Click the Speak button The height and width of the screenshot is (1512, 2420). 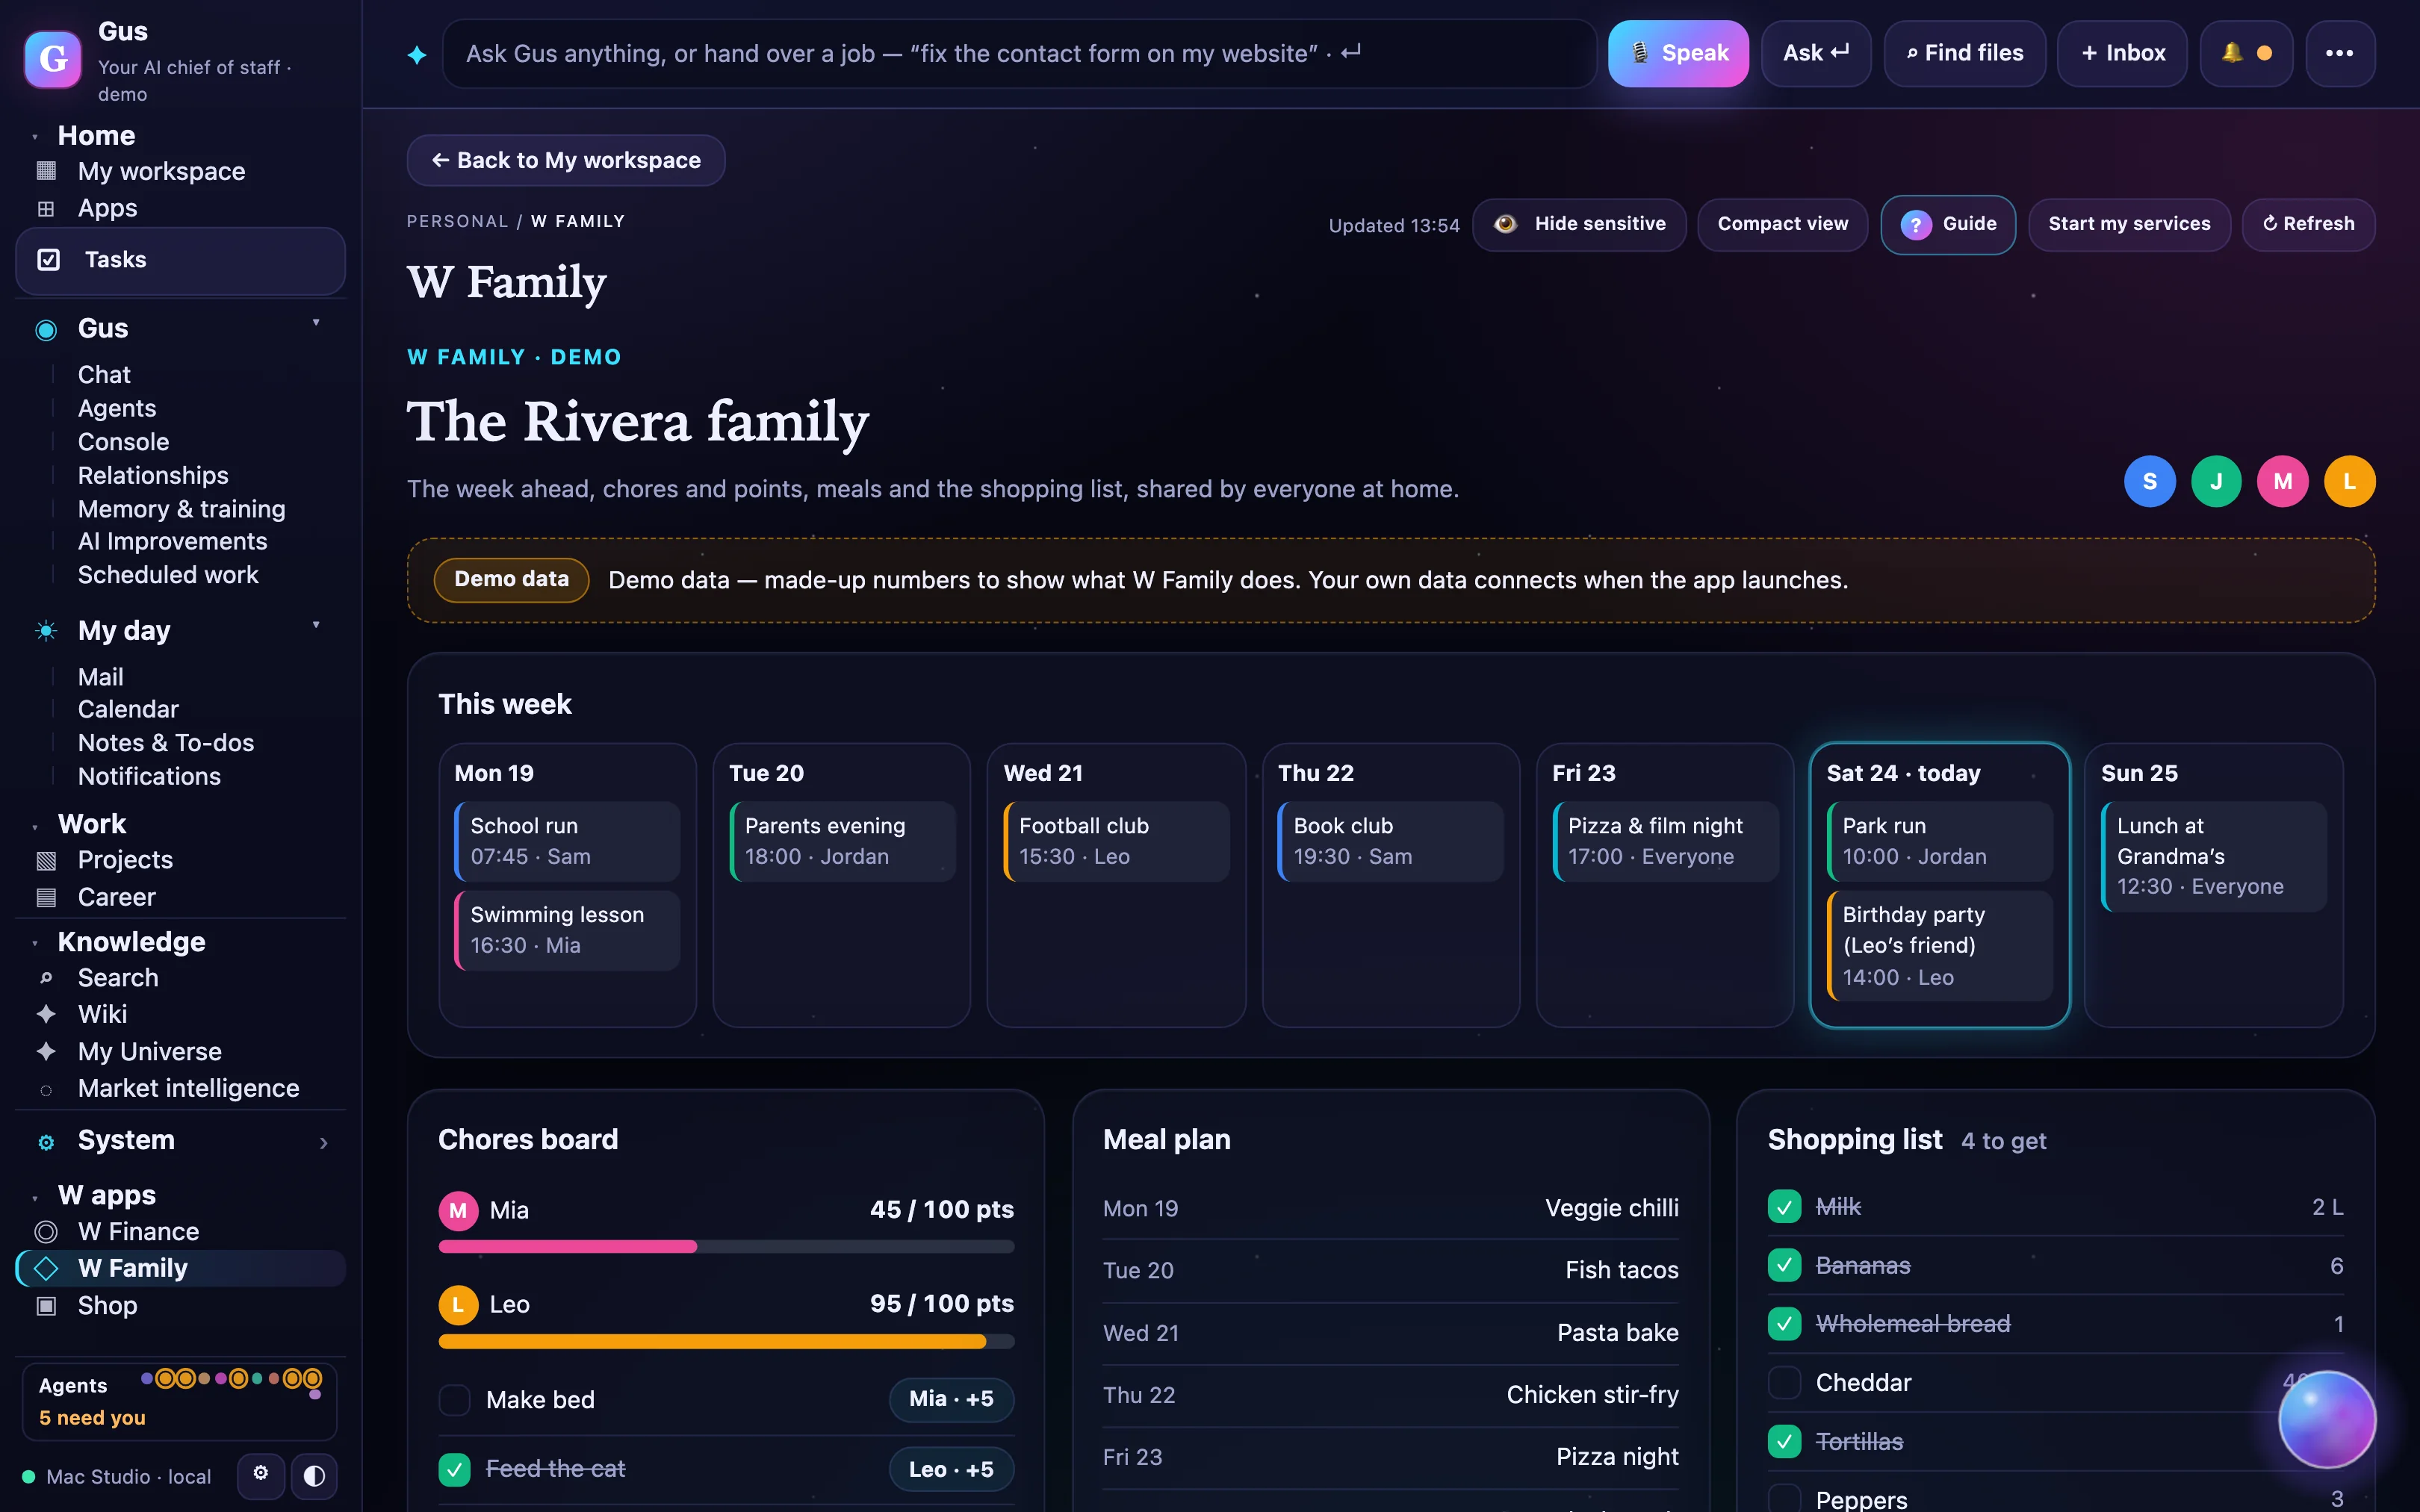(x=1678, y=53)
